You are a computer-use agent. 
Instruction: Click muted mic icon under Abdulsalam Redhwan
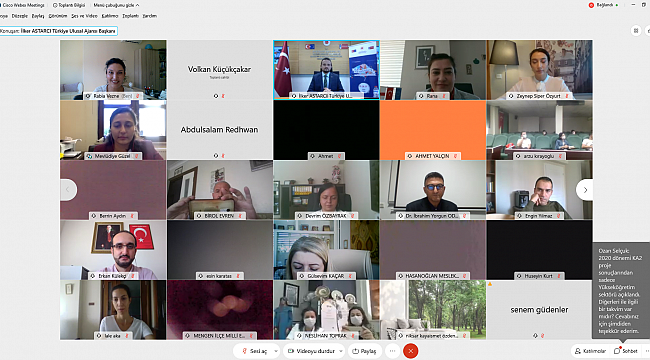tap(223, 156)
